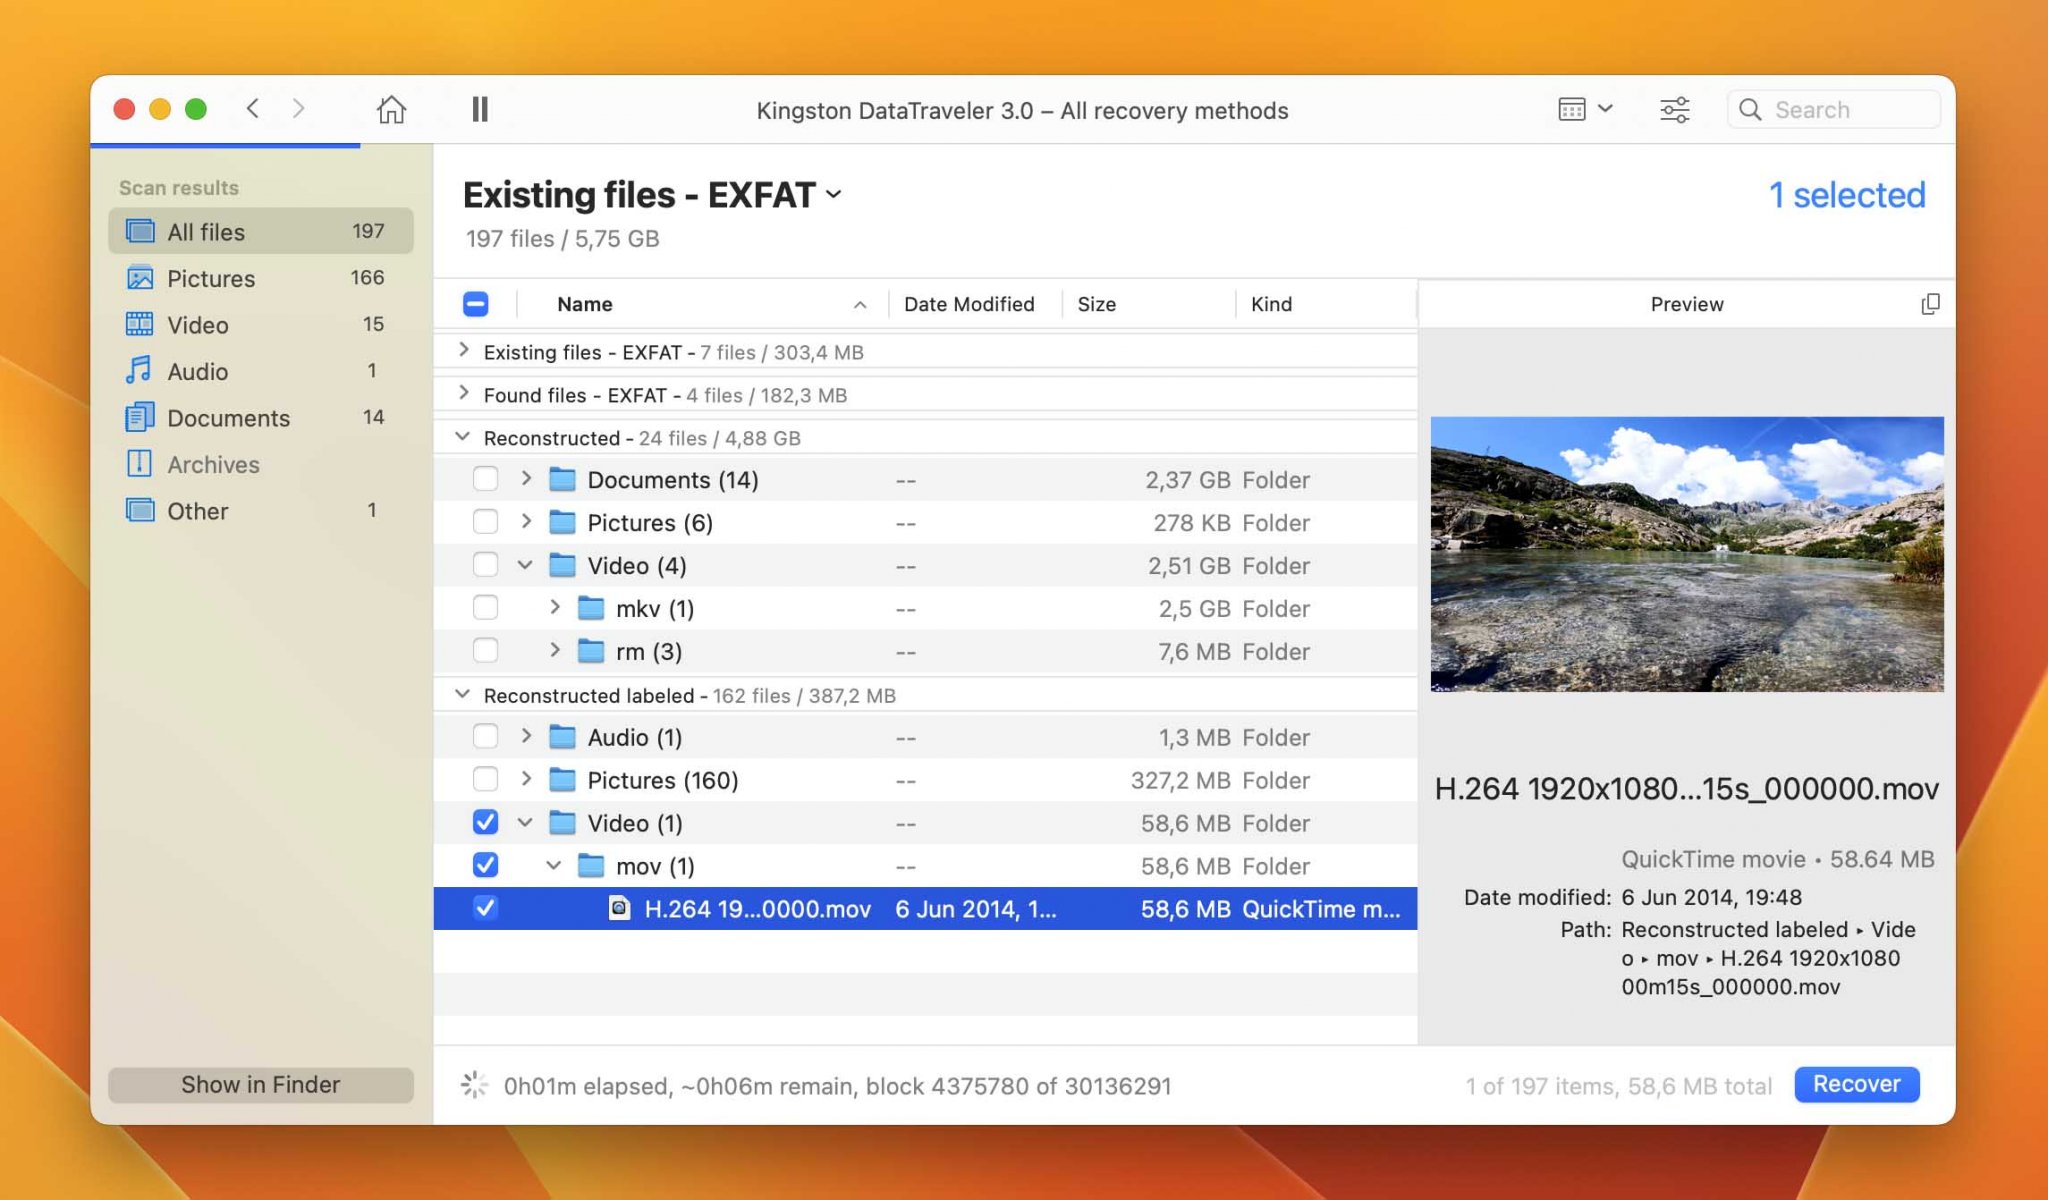Select the Pictures category in the sidebar
The height and width of the screenshot is (1200, 2048).
point(210,278)
